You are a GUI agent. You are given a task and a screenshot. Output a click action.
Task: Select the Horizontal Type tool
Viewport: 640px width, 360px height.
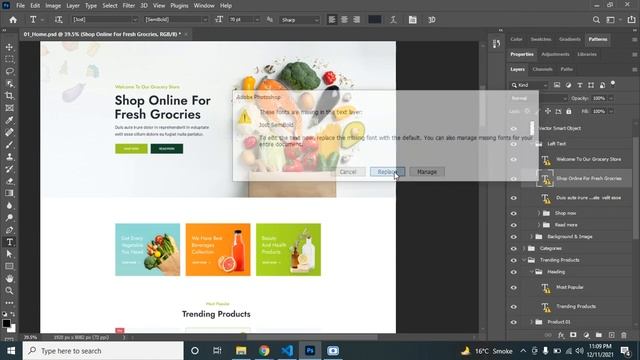click(9, 242)
